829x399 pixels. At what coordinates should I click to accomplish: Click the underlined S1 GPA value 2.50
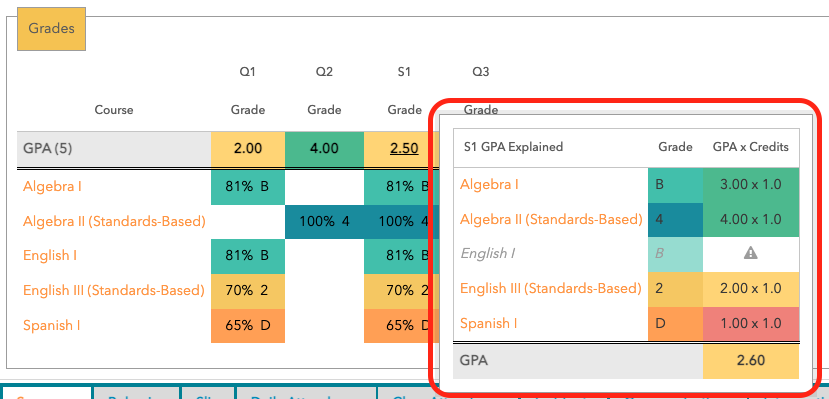tap(404, 149)
